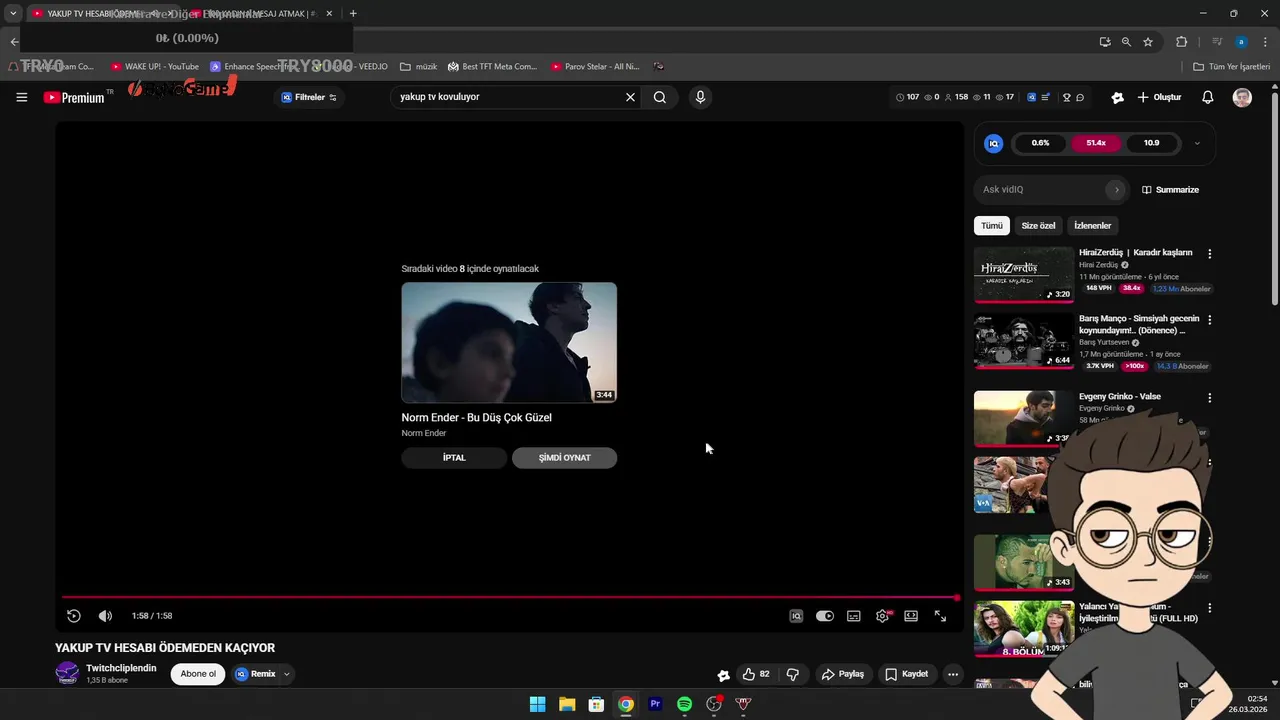Open the vidIQ blue icon in stats bar
Viewport: 1280px width, 720px height.
1031,97
